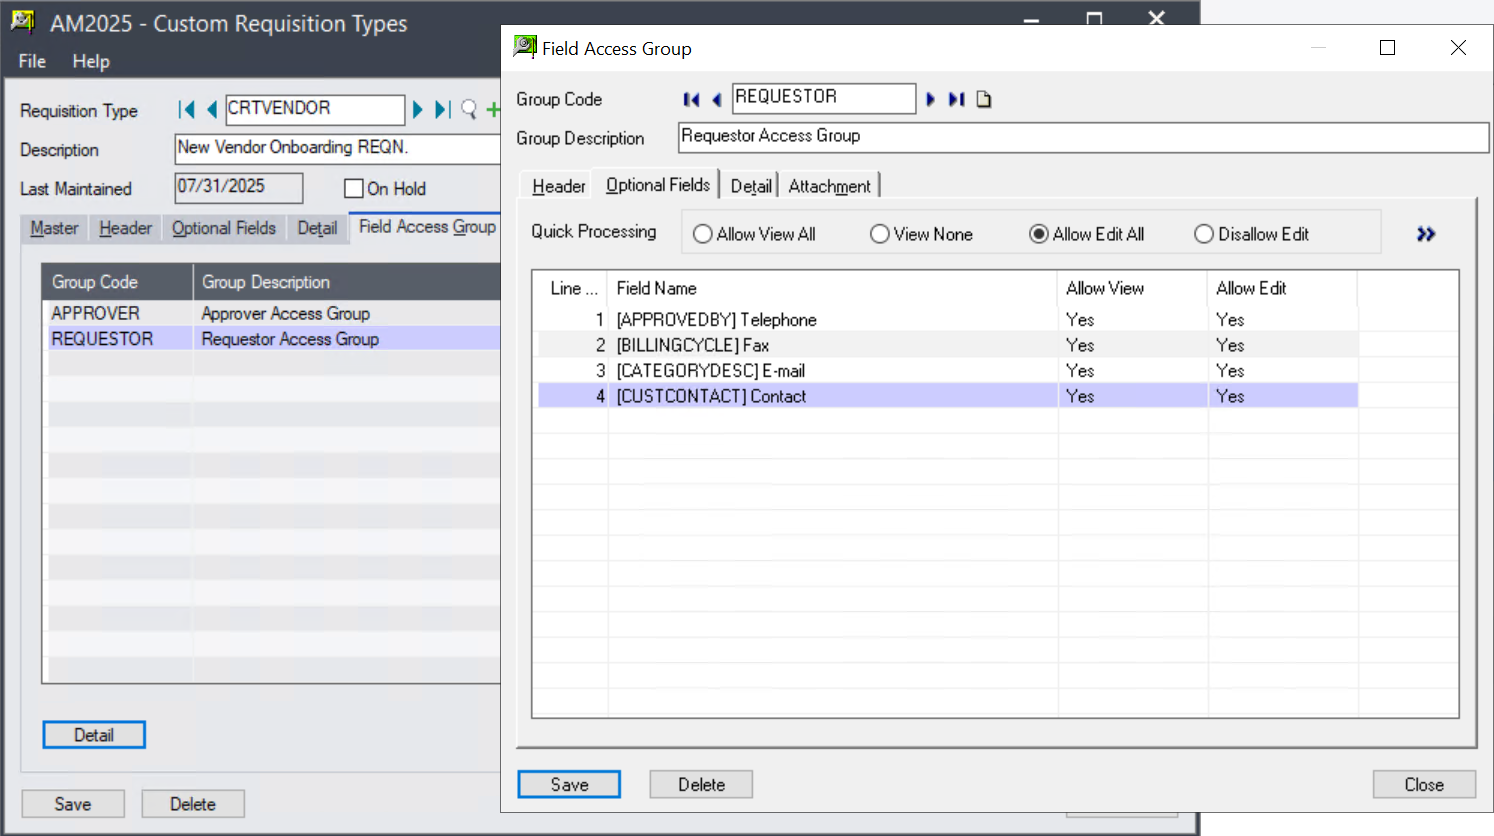The height and width of the screenshot is (836, 1494).
Task: Click Approver Access Group description cell
Action: click(346, 313)
